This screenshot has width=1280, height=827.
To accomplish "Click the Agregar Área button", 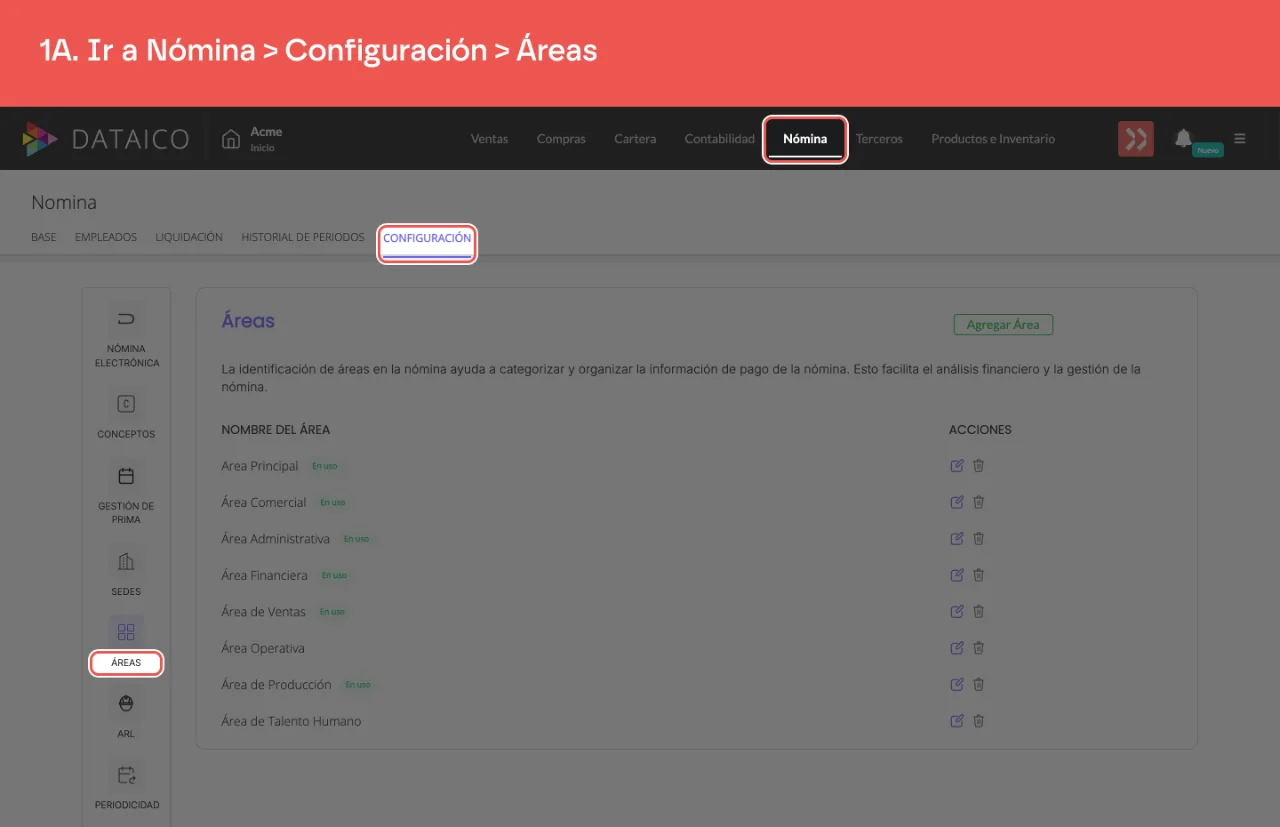I will tap(1003, 325).
